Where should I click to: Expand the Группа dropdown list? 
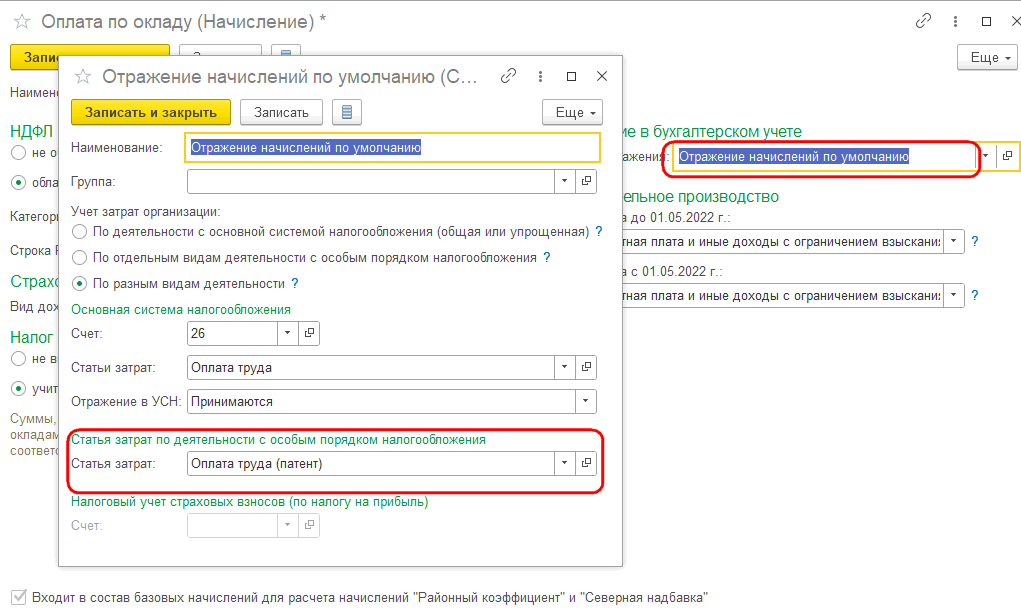565,181
